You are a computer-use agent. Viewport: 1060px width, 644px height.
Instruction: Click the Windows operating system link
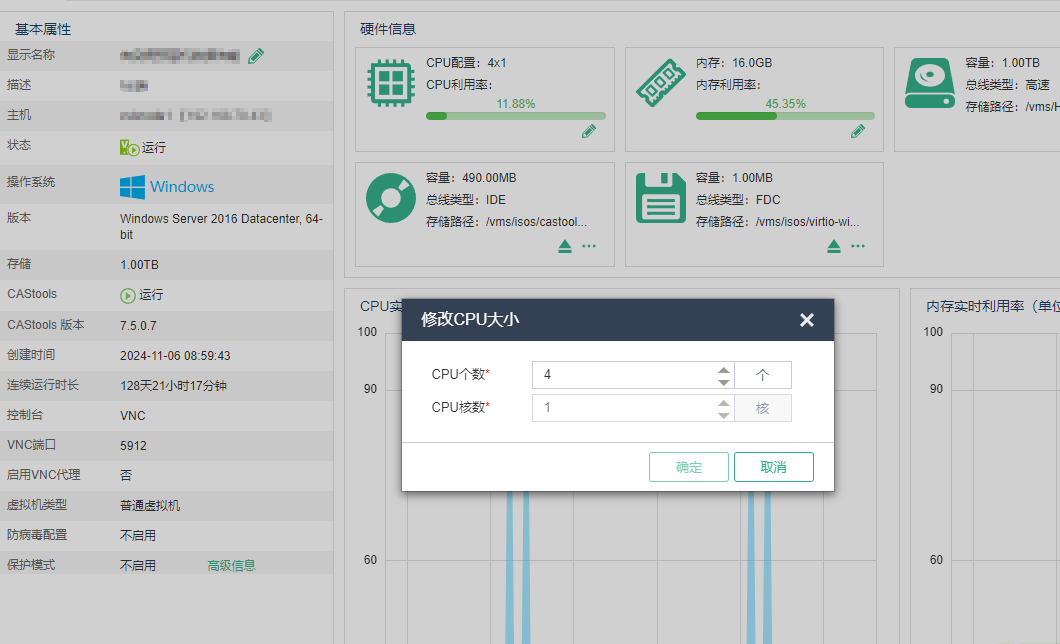click(x=182, y=187)
